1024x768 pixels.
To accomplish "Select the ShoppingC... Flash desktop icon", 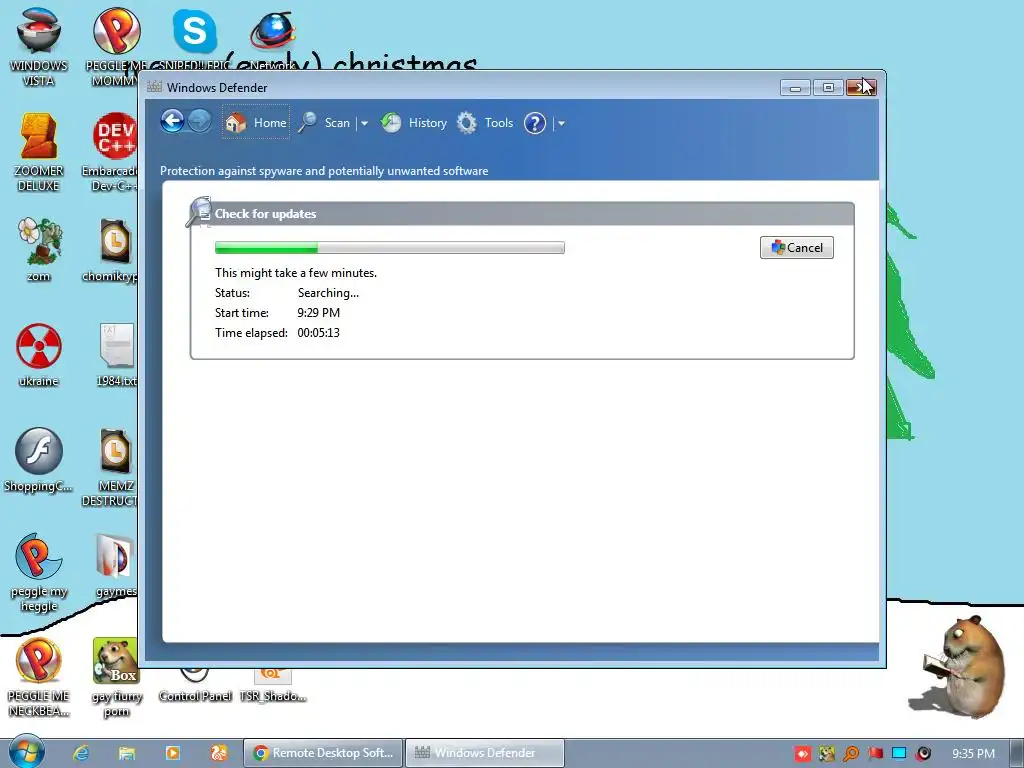I will coord(39,460).
